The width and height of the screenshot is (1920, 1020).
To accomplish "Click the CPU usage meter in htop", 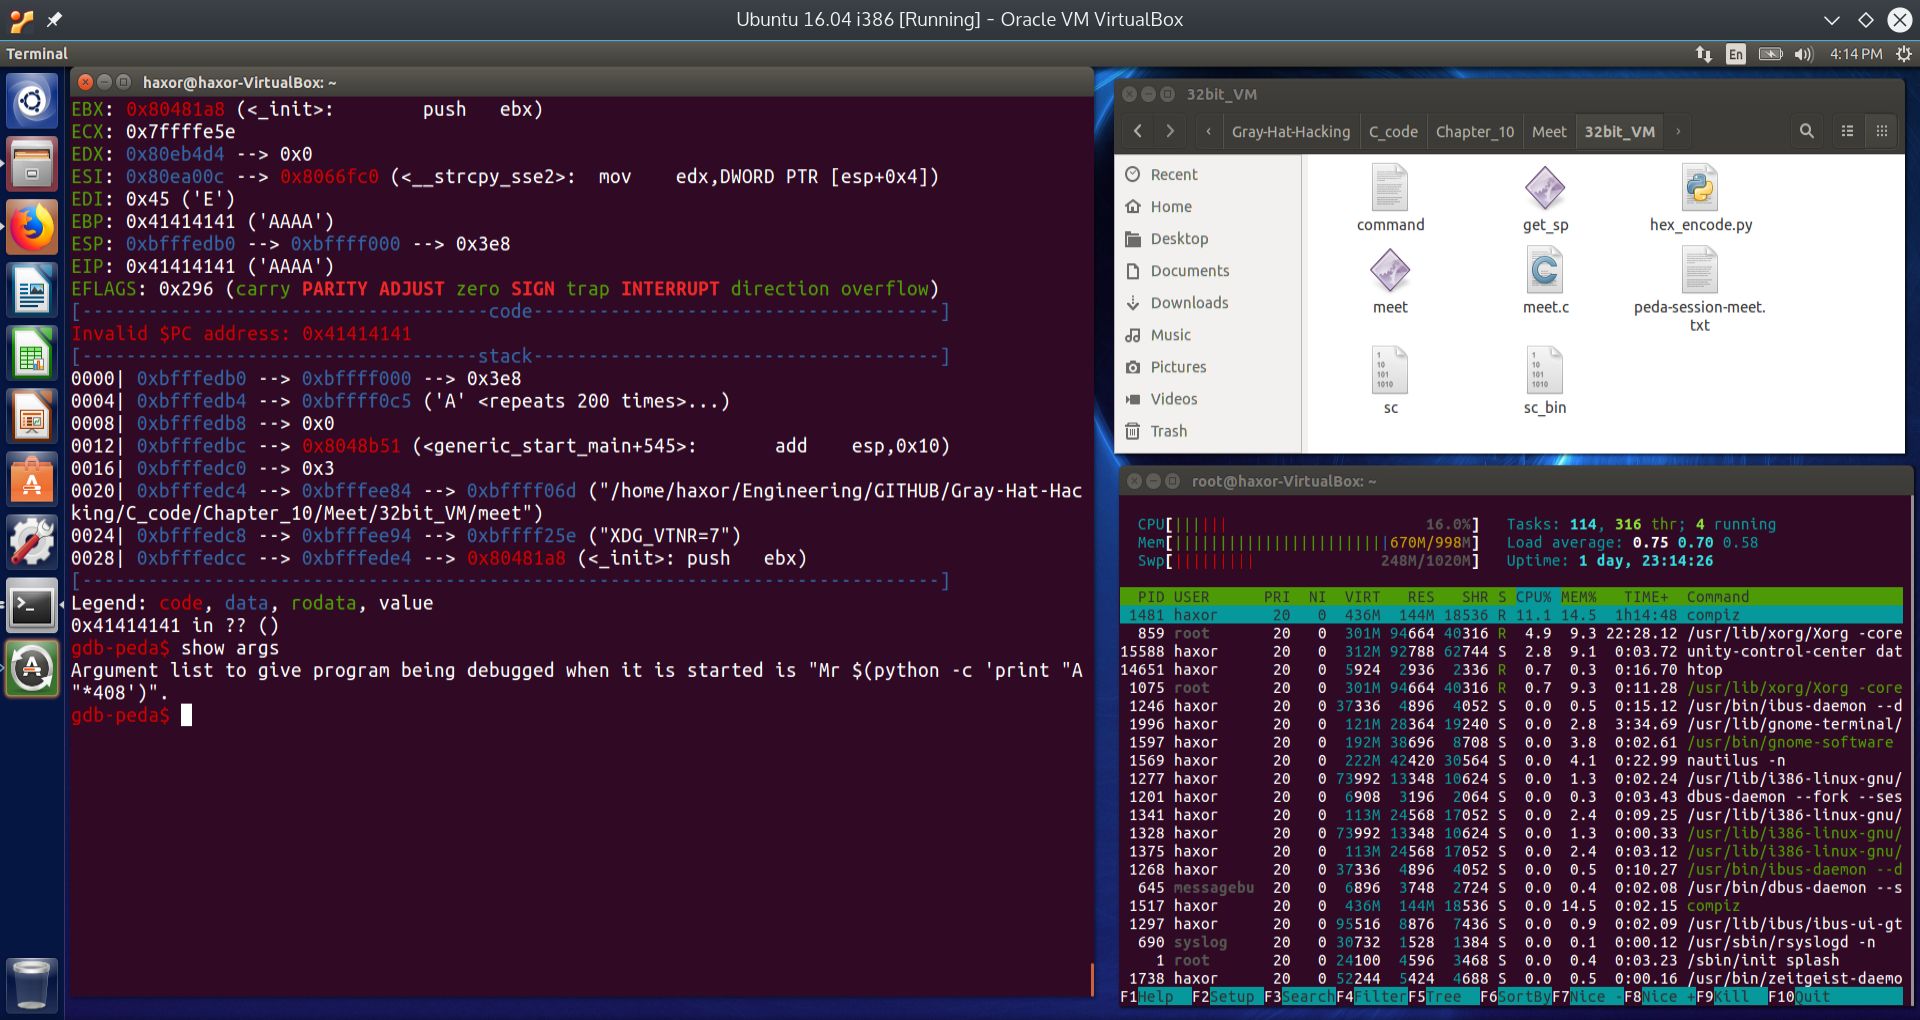I will [x=1300, y=523].
